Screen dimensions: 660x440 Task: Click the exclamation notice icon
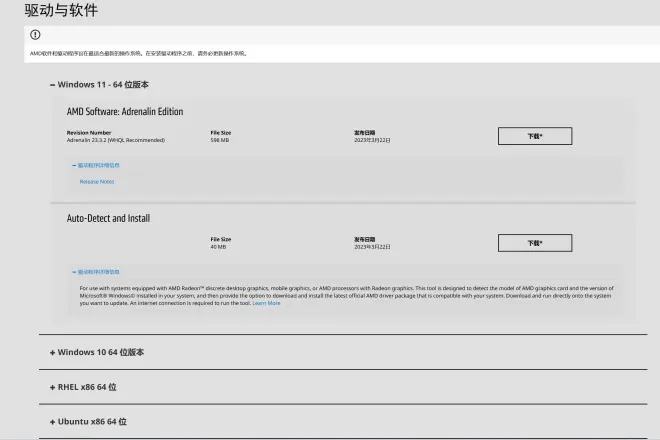click(35, 35)
